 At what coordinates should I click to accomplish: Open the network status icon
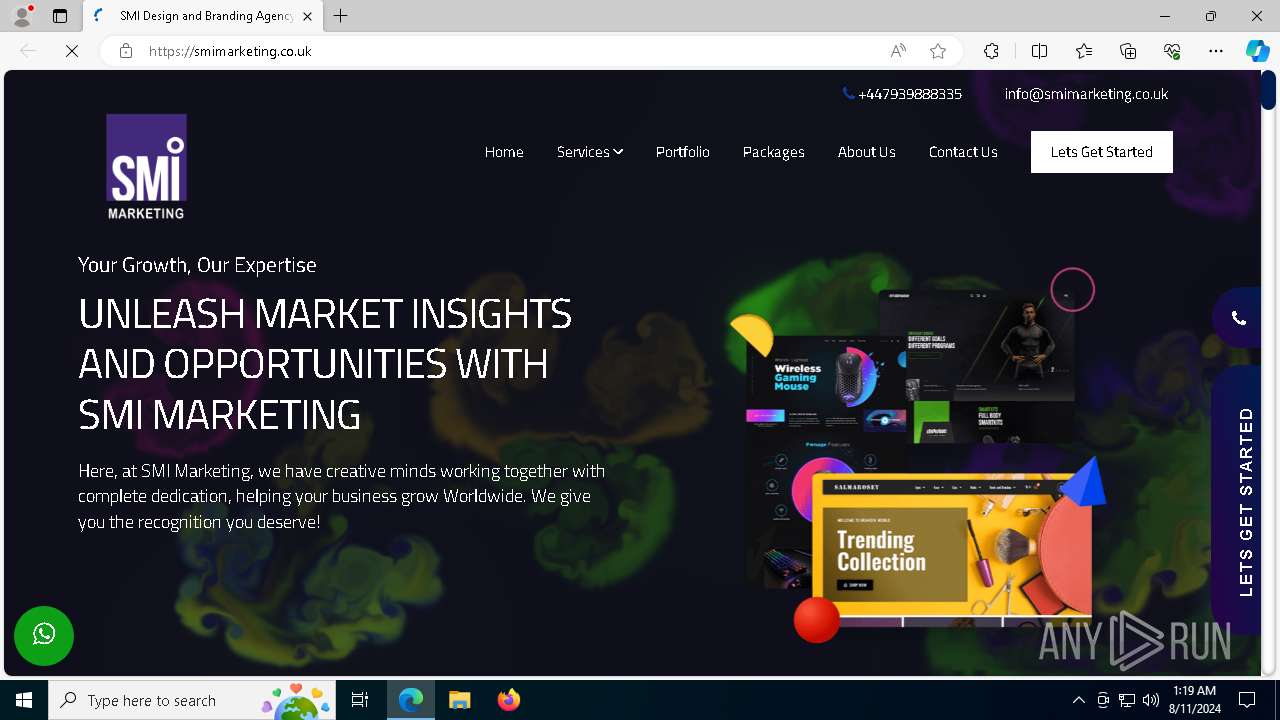click(x=1127, y=700)
